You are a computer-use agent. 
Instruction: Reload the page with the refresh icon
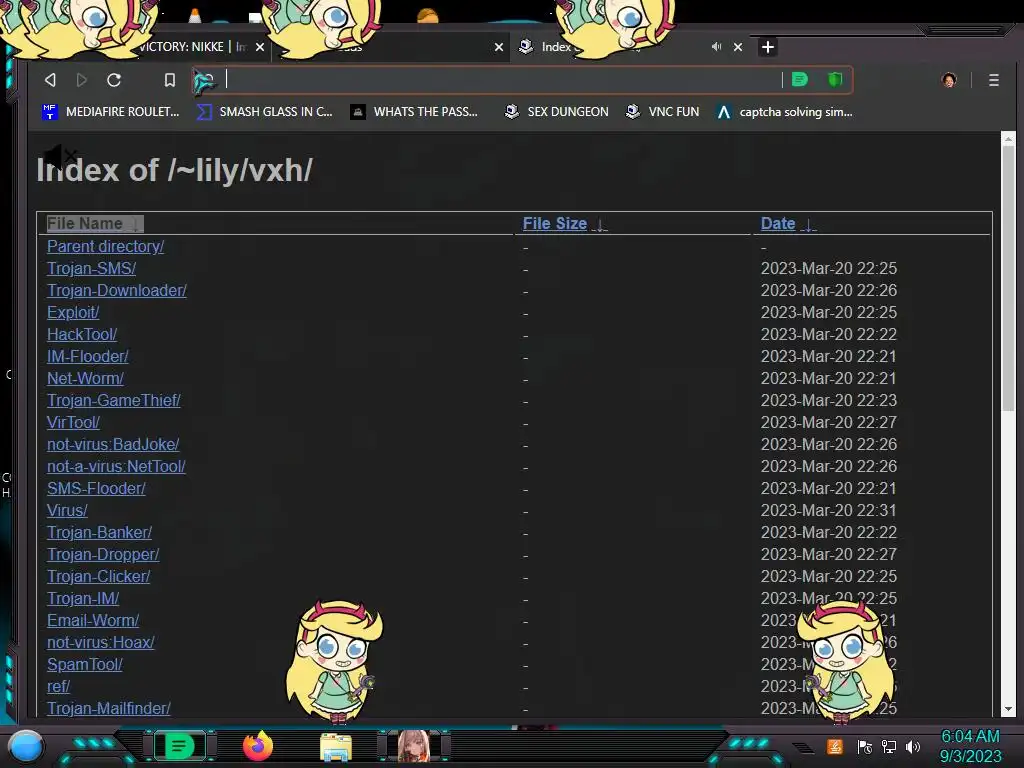[x=114, y=80]
